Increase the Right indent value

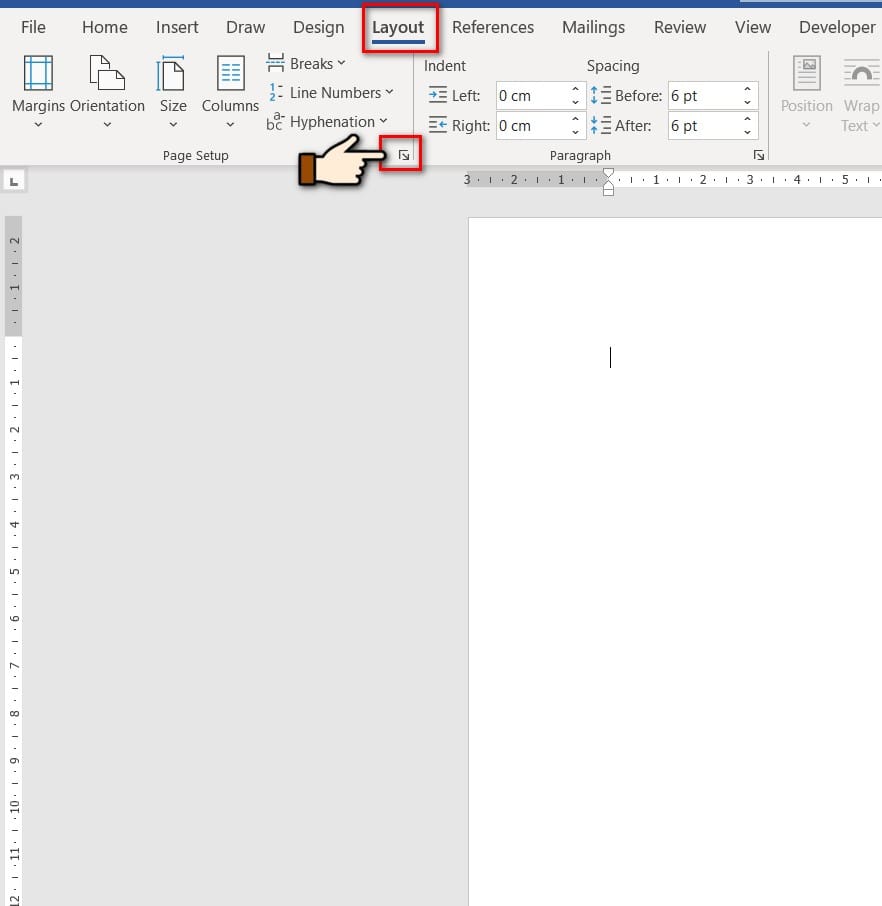575,118
